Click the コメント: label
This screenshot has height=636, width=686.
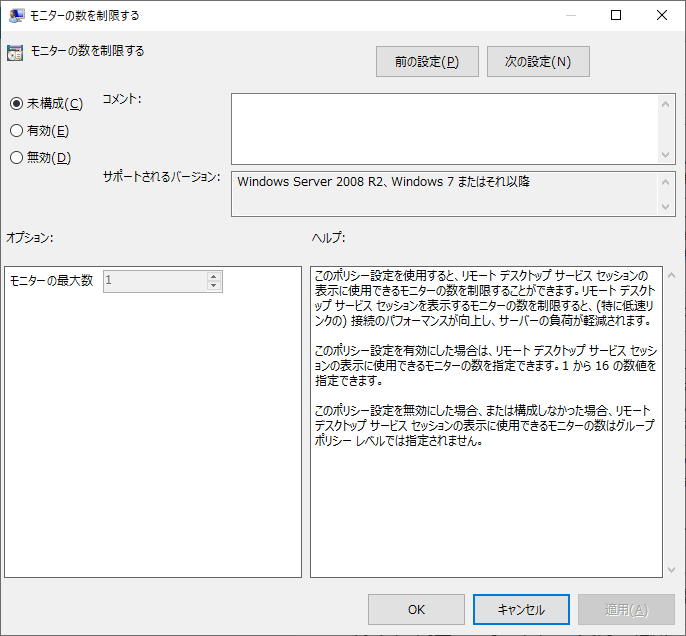click(122, 99)
